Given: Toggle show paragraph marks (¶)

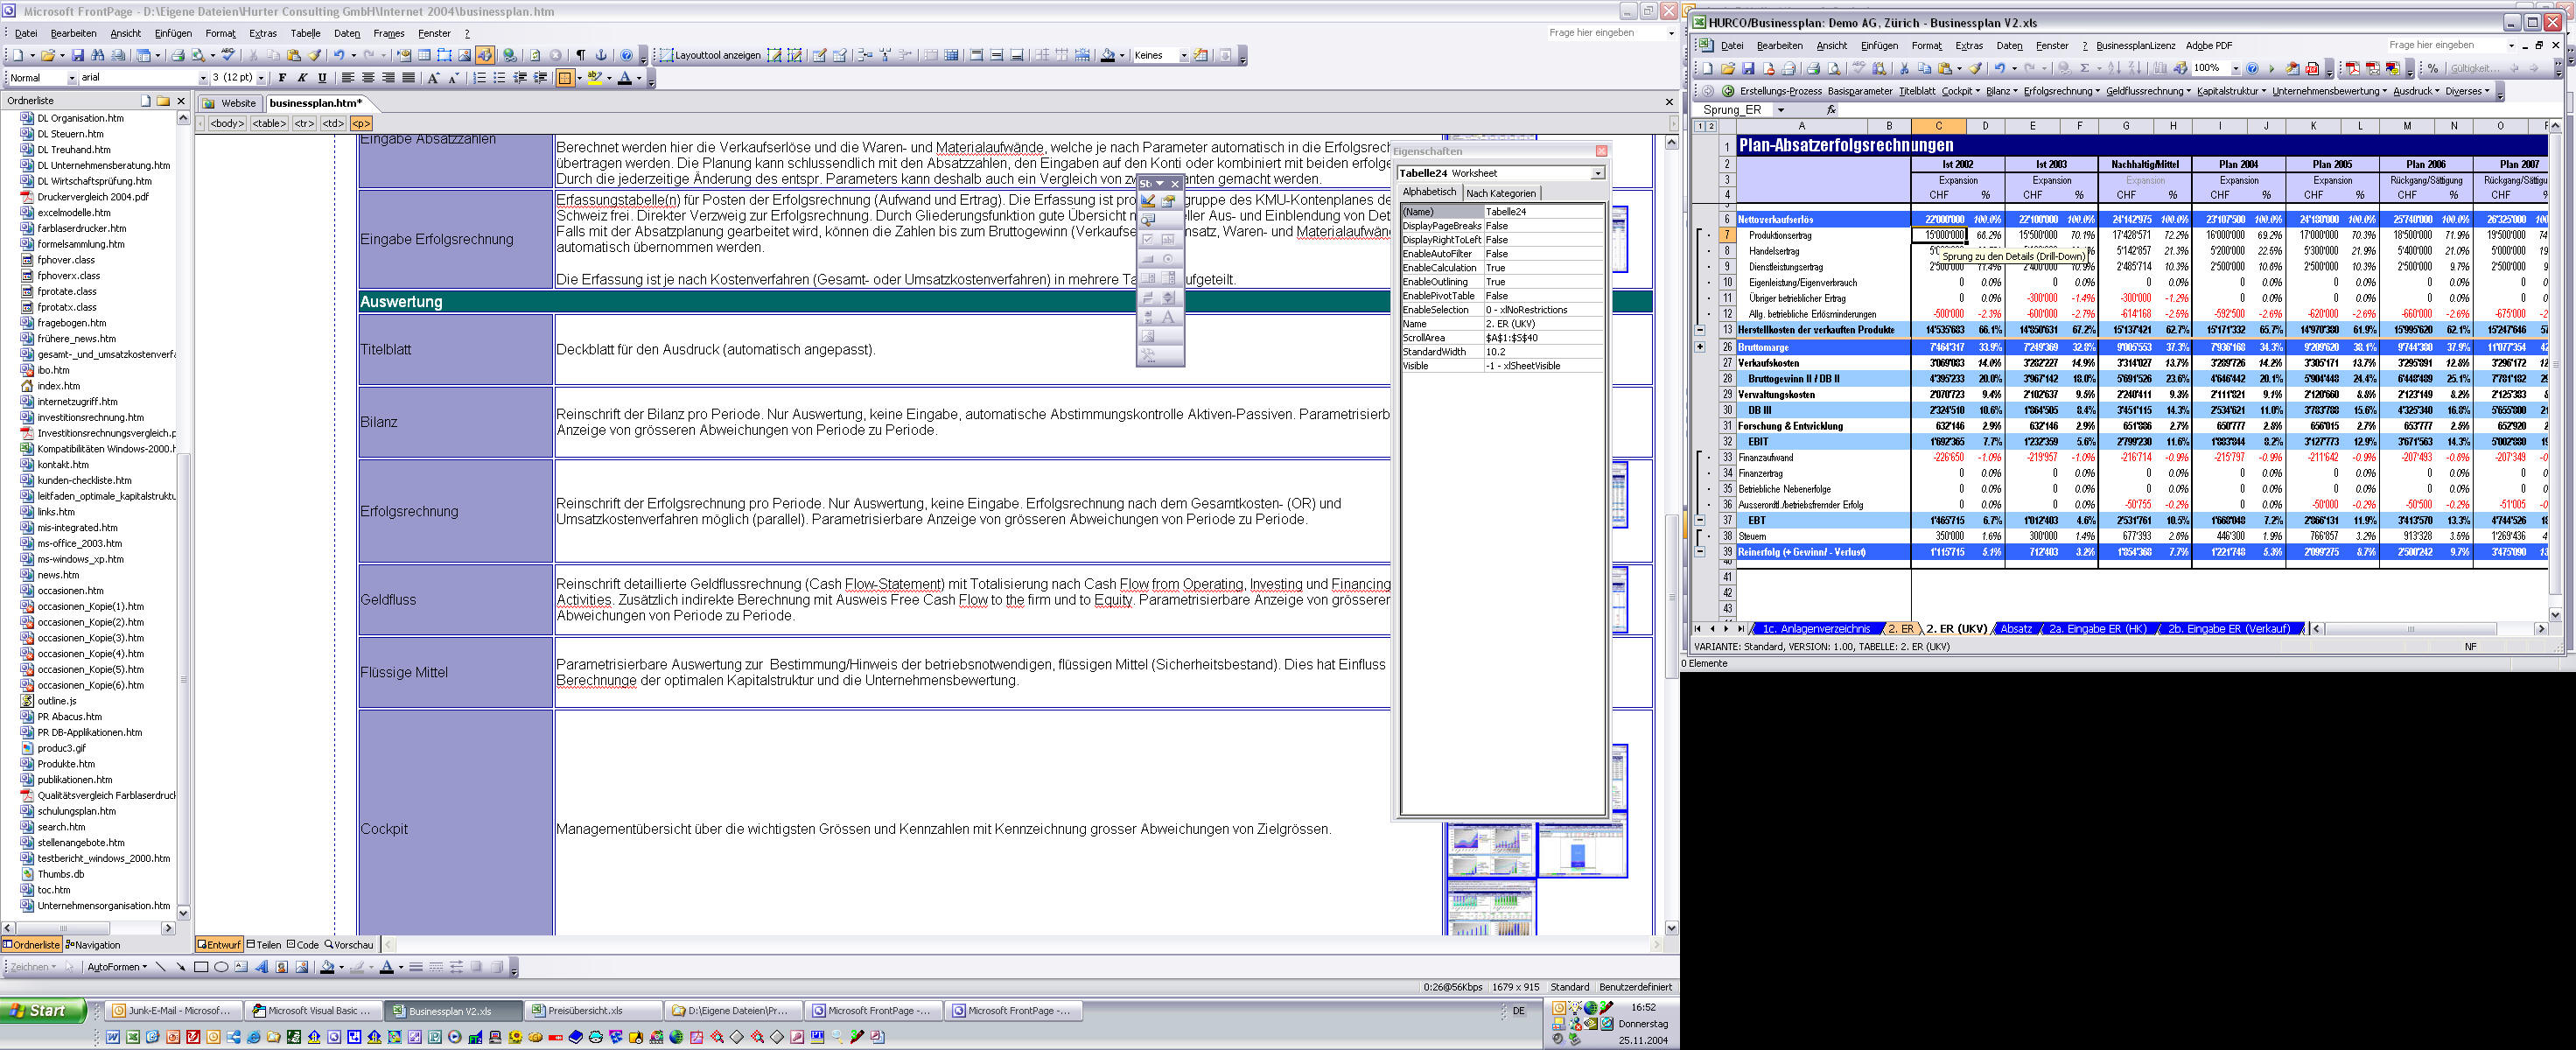Looking at the screenshot, I should (x=581, y=55).
